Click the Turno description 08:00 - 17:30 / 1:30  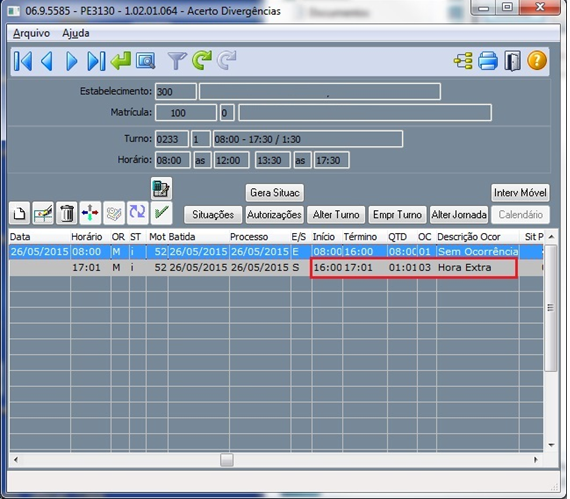click(x=308, y=139)
